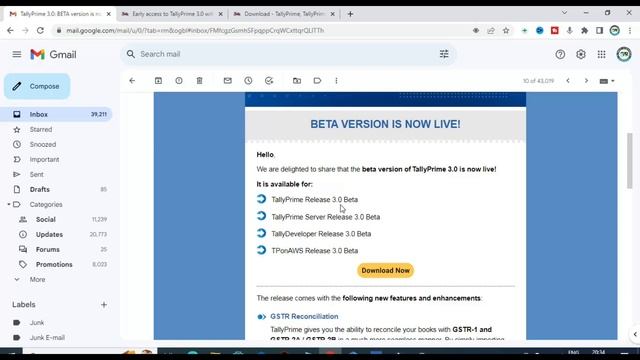The width and height of the screenshot is (640, 360).
Task: Reload the current page
Action: (x=40, y=31)
